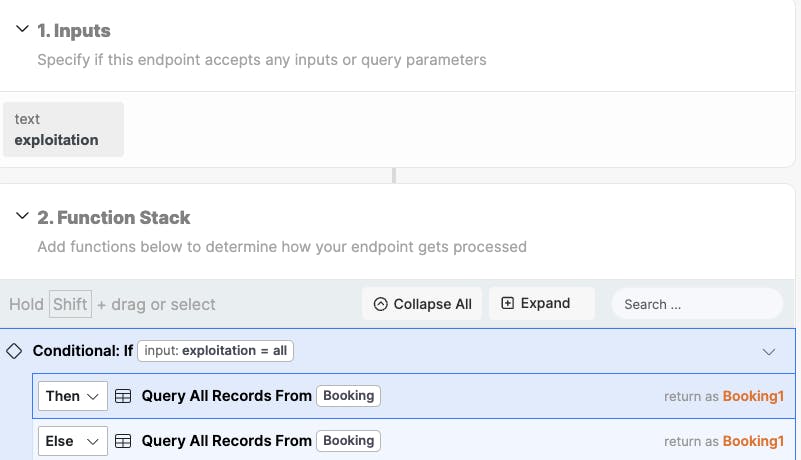Click the Conditional diamond icon

(x=14, y=351)
